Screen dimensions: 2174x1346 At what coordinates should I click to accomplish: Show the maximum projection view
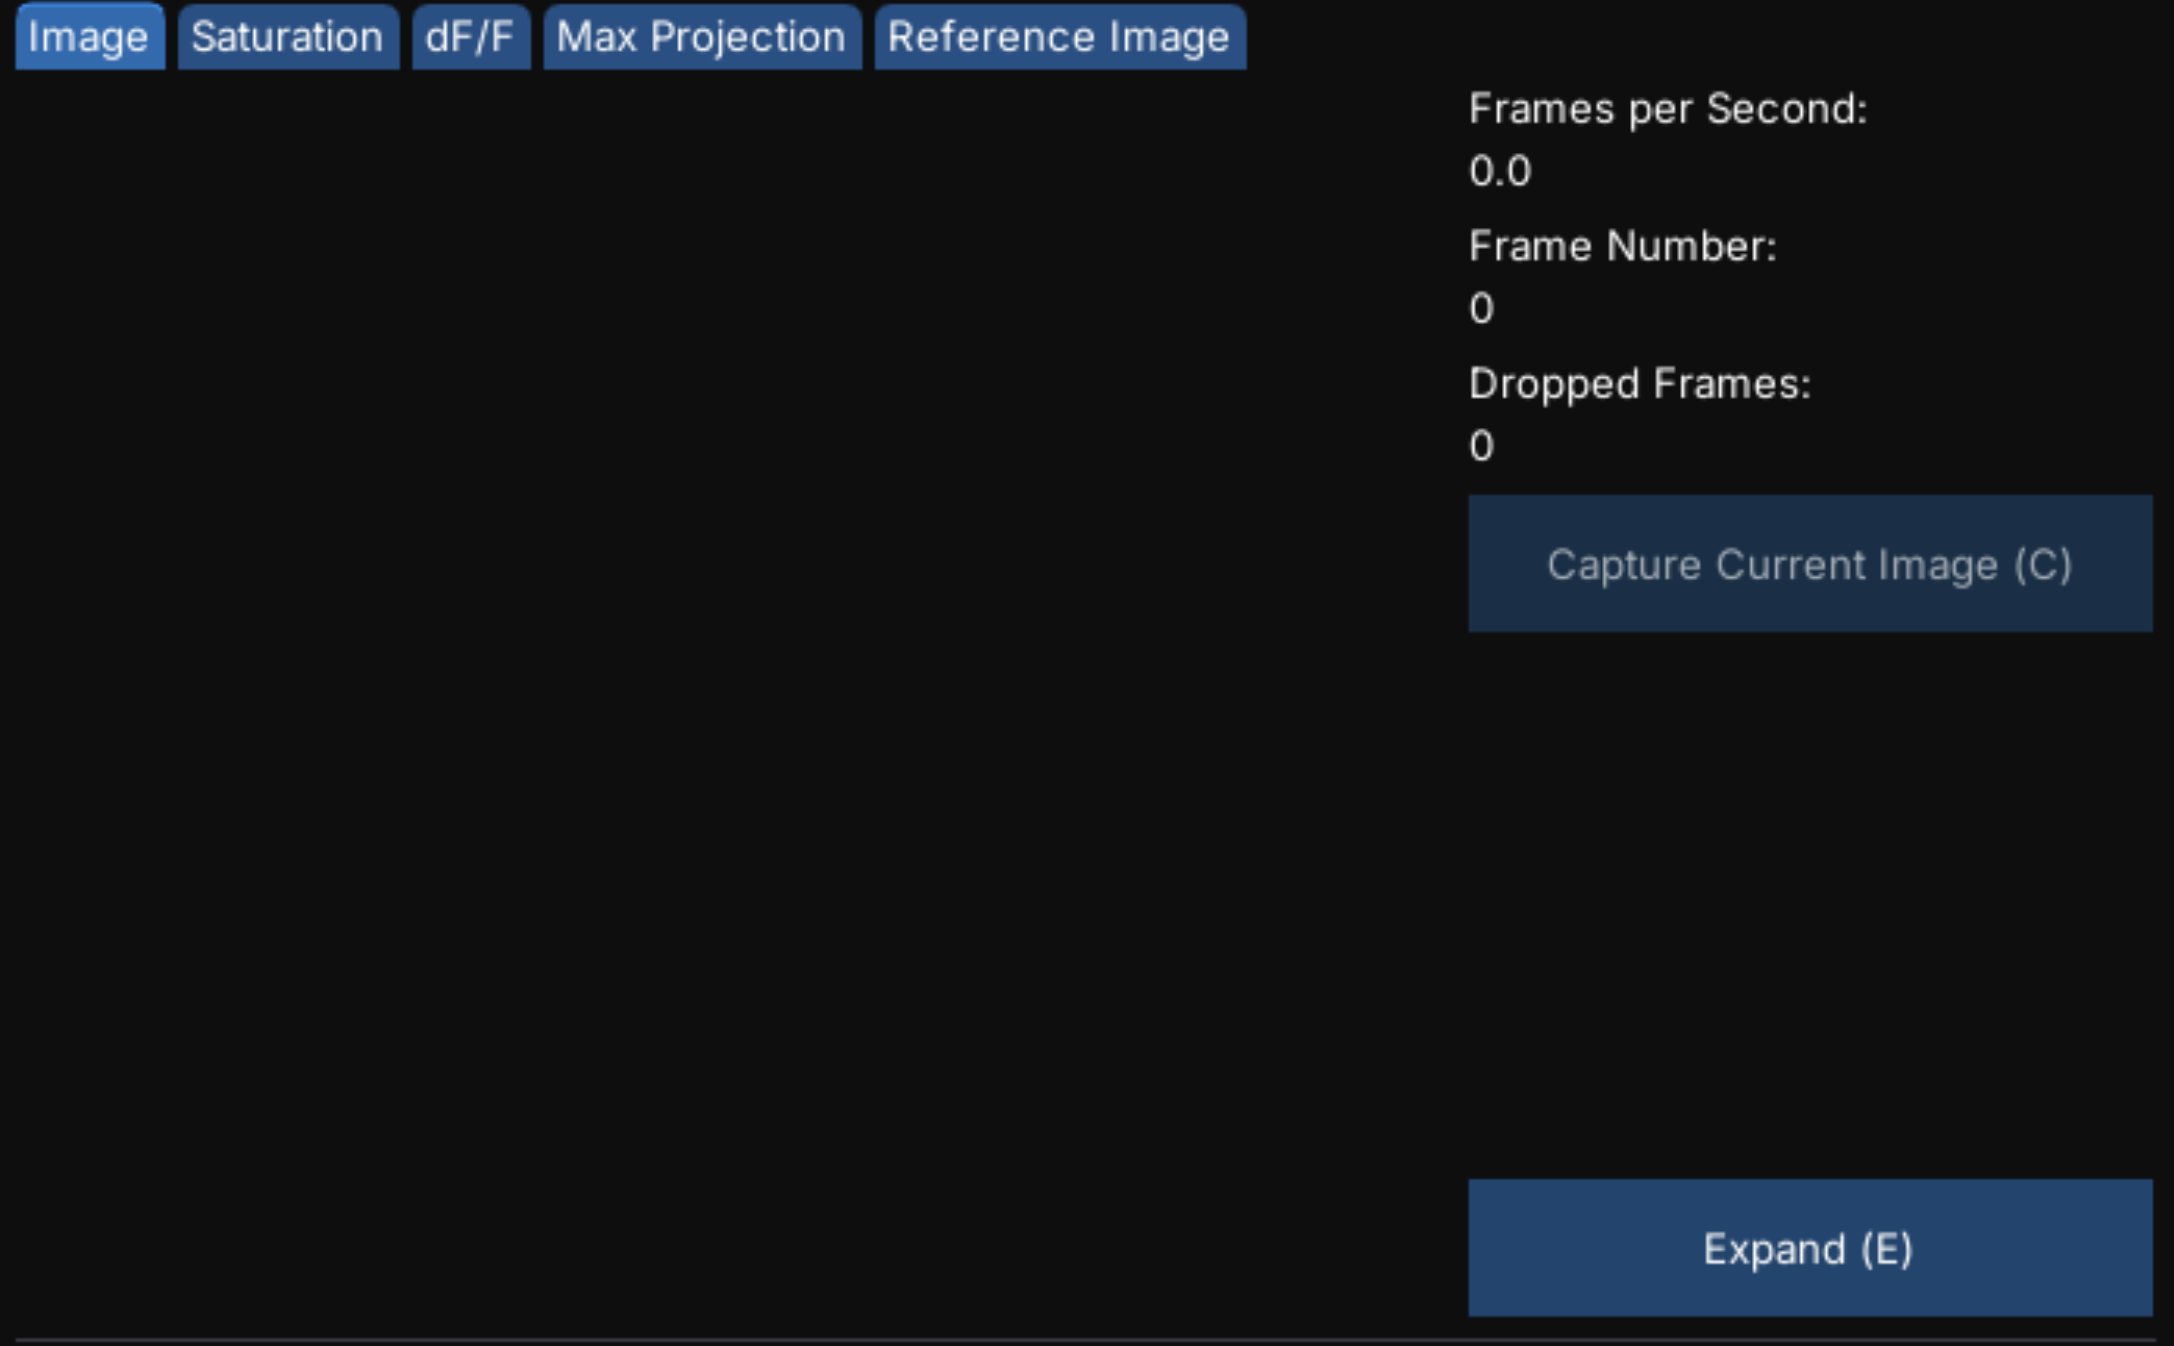[702, 37]
